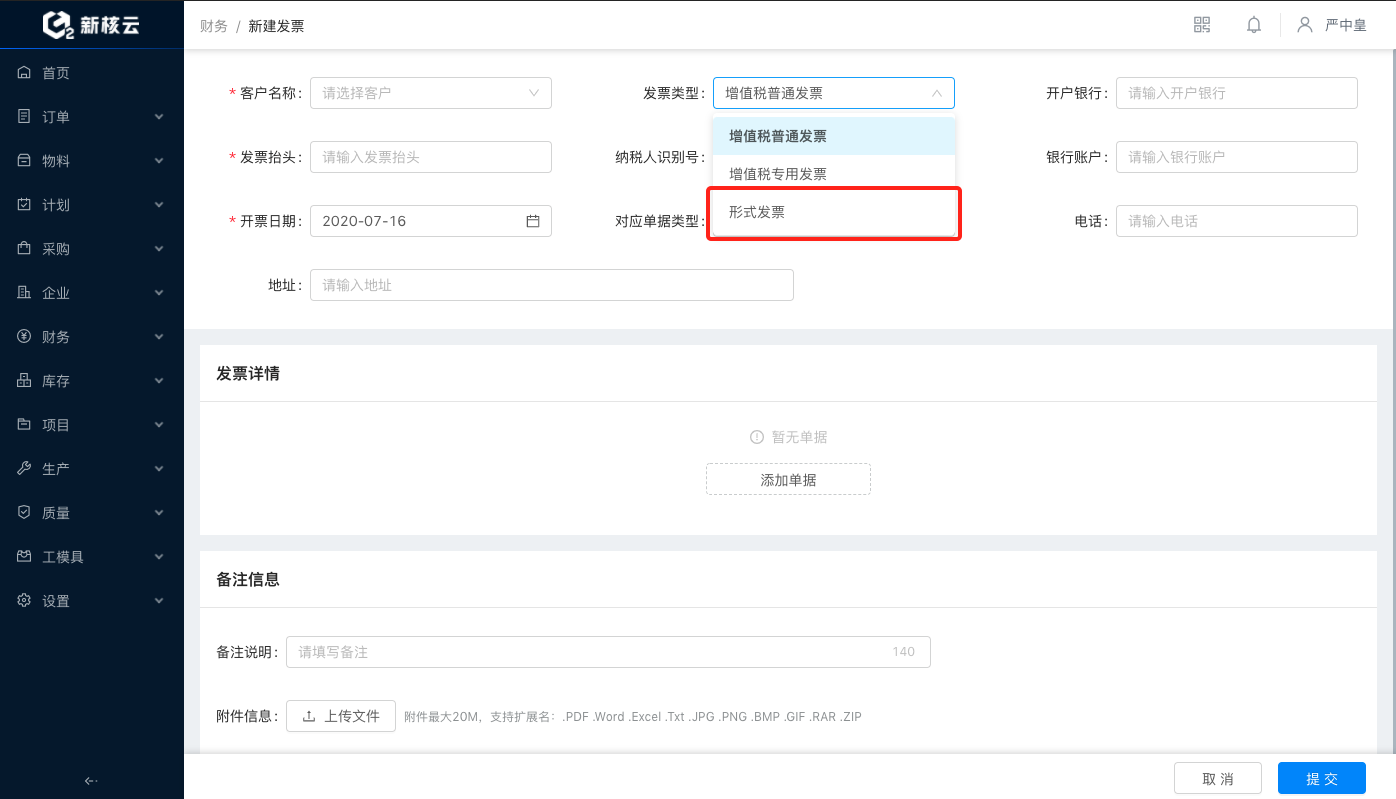The height and width of the screenshot is (799, 1396).
Task: Click the 备注信息 section heading
Action: pyautogui.click(x=248, y=579)
